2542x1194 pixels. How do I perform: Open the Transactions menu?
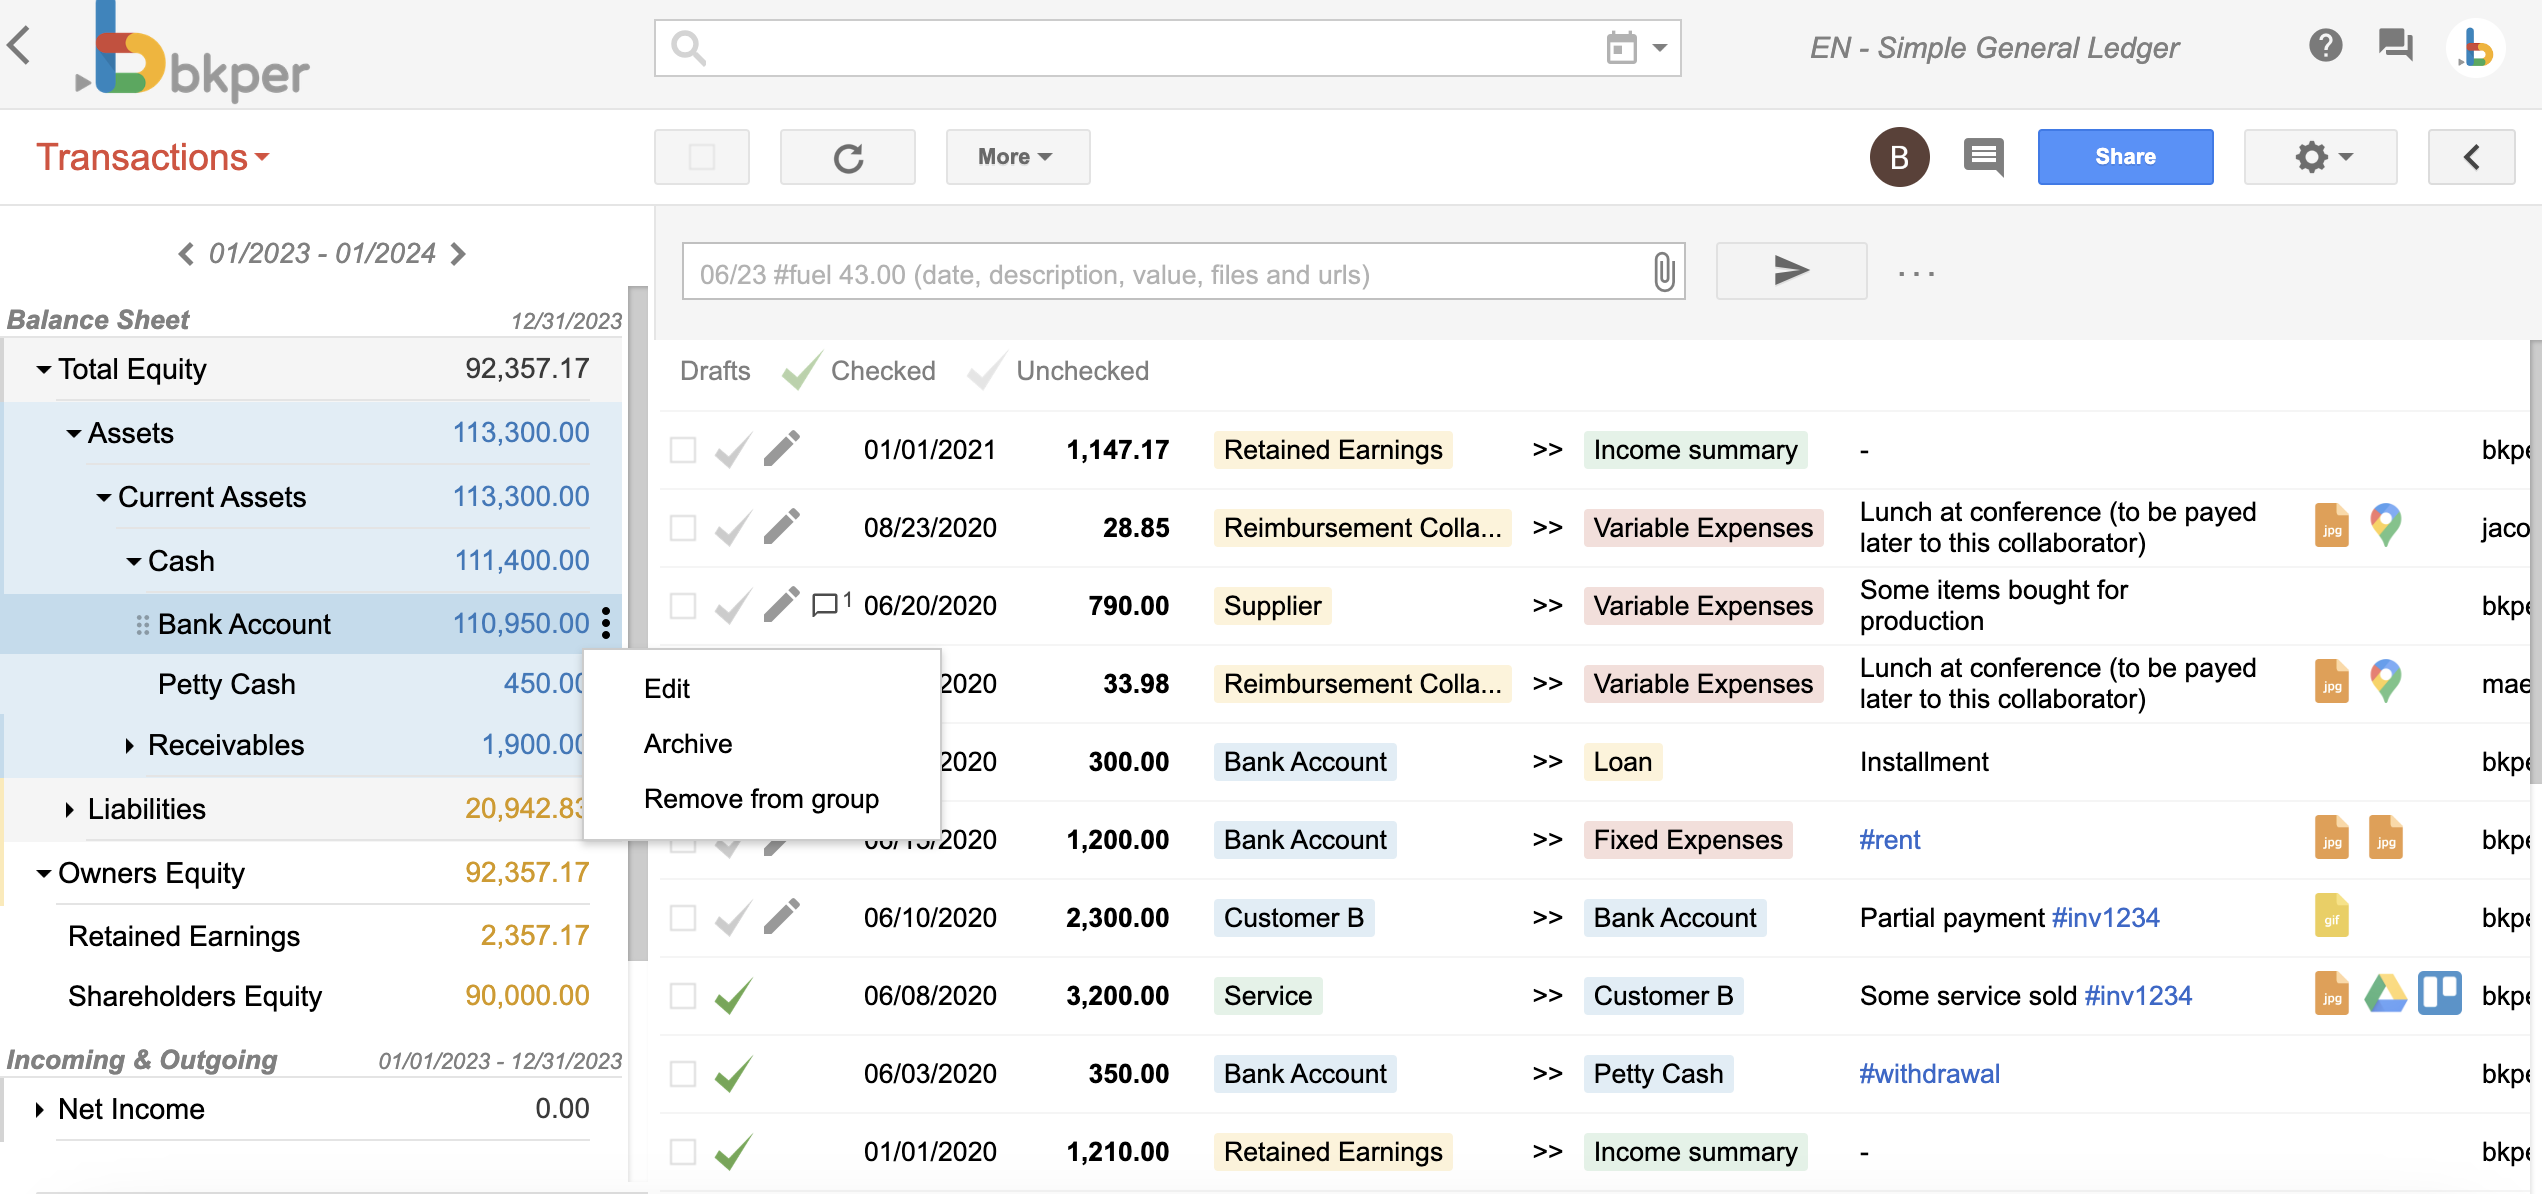pos(152,157)
